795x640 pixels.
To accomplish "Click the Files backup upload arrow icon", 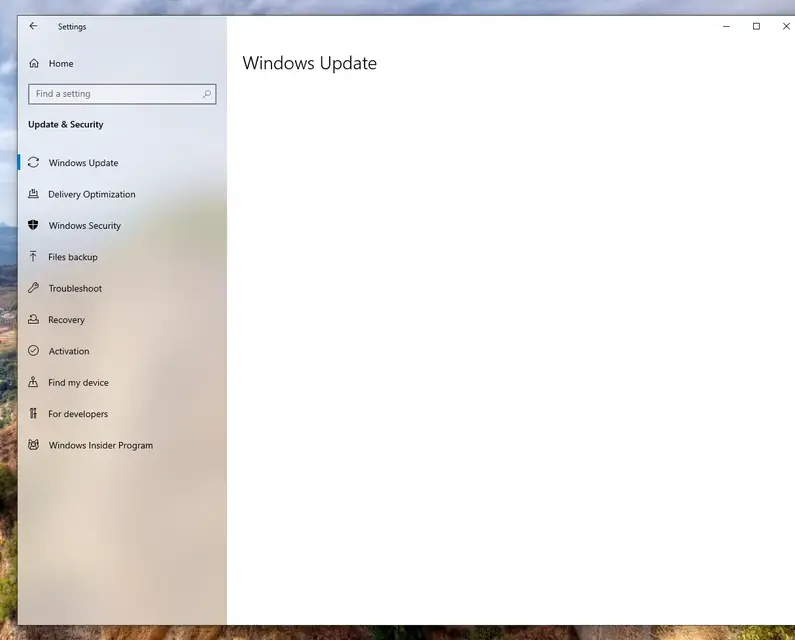I will [x=33, y=256].
